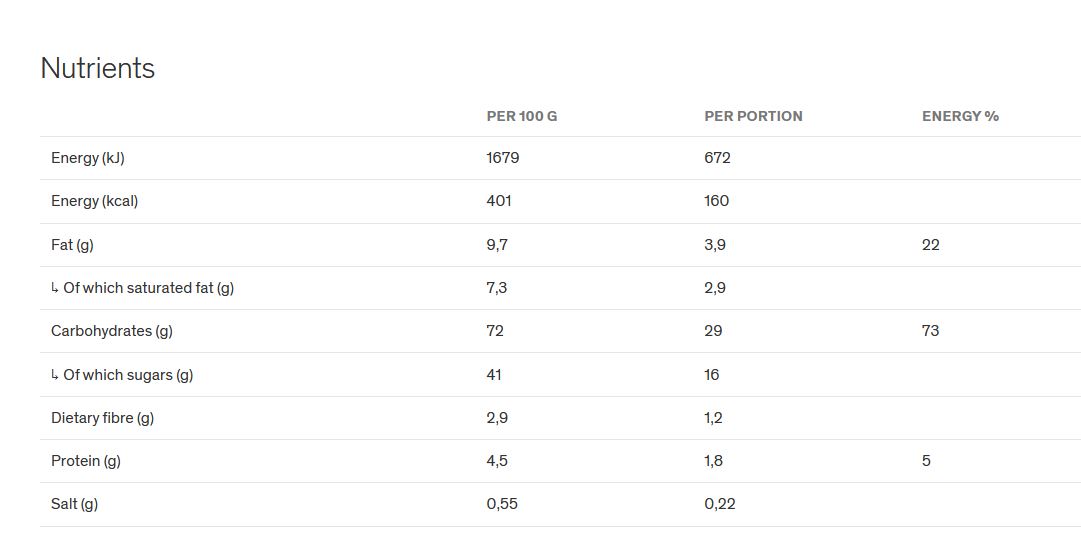Click the Energy (kcal) row label

[94, 201]
